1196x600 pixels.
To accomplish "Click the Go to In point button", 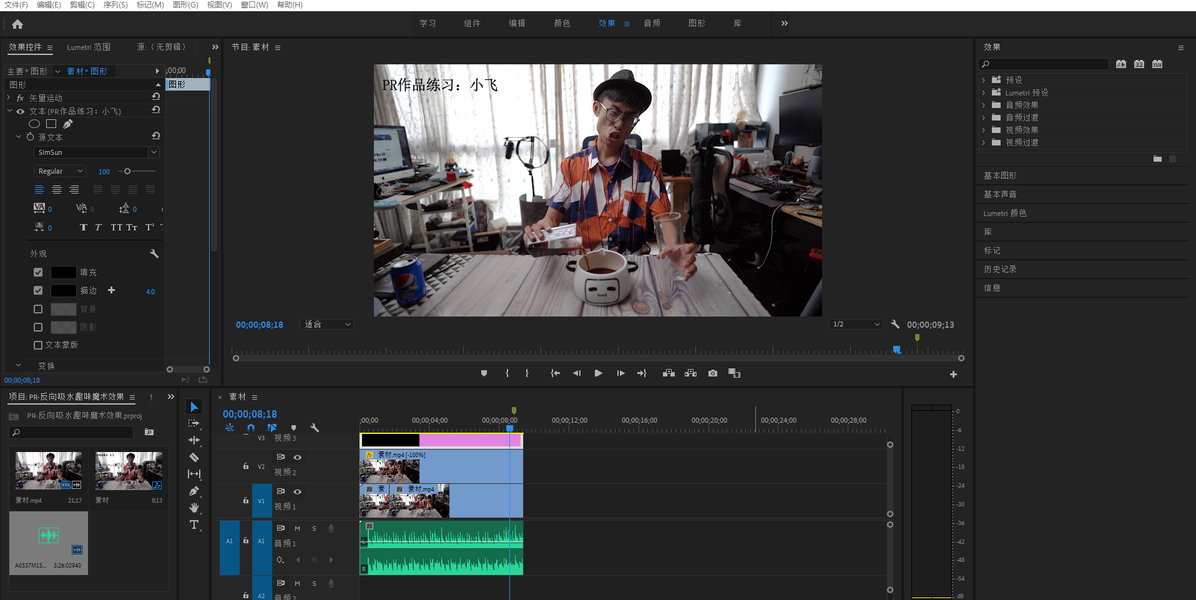I will pyautogui.click(x=555, y=374).
